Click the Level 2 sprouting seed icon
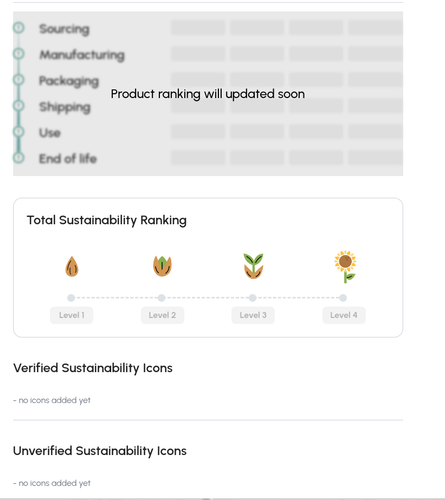 click(162, 266)
